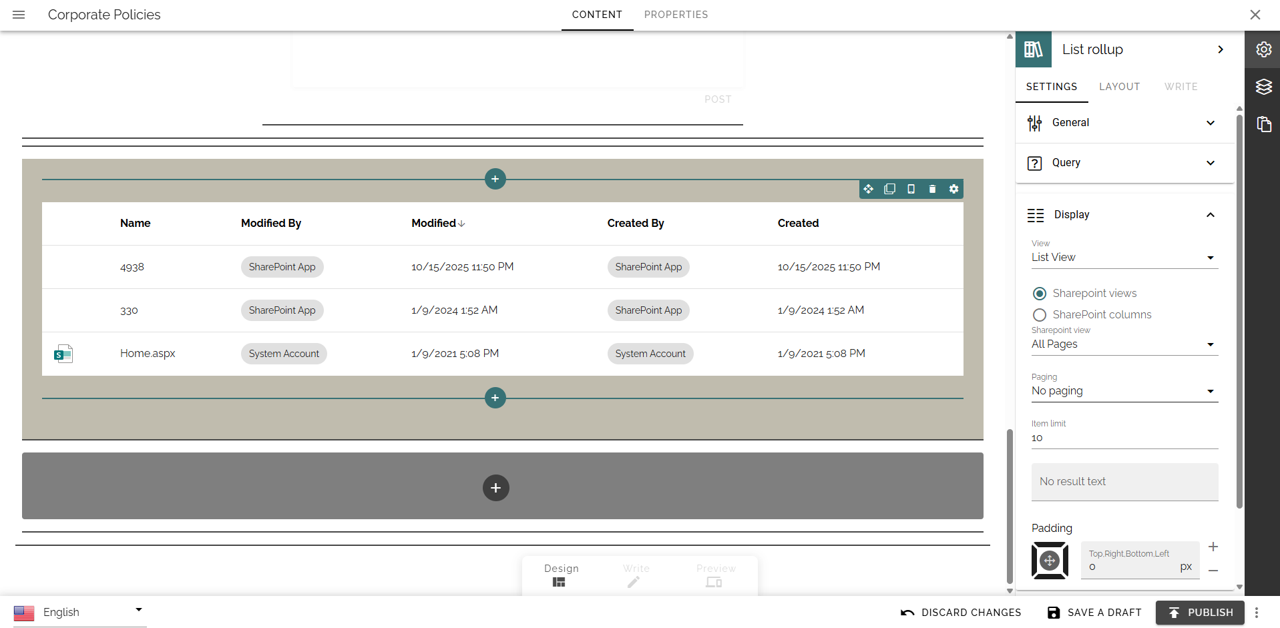The height and width of the screenshot is (628, 1280).
Task: Open the View dropdown showing List View
Action: coord(1124,257)
